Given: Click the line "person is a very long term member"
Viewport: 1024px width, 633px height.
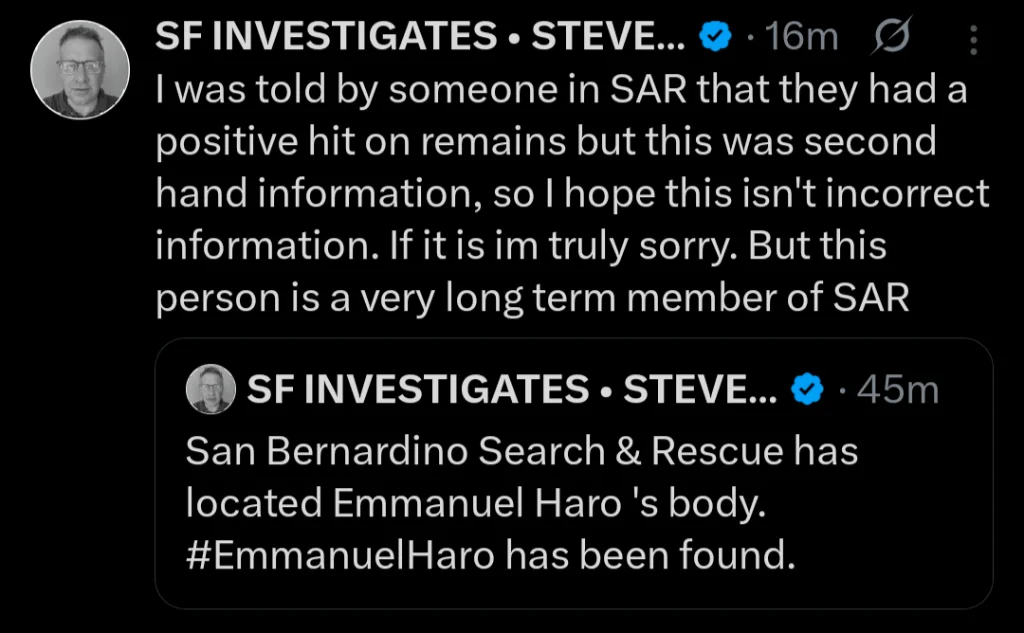Looking at the screenshot, I should point(532,298).
